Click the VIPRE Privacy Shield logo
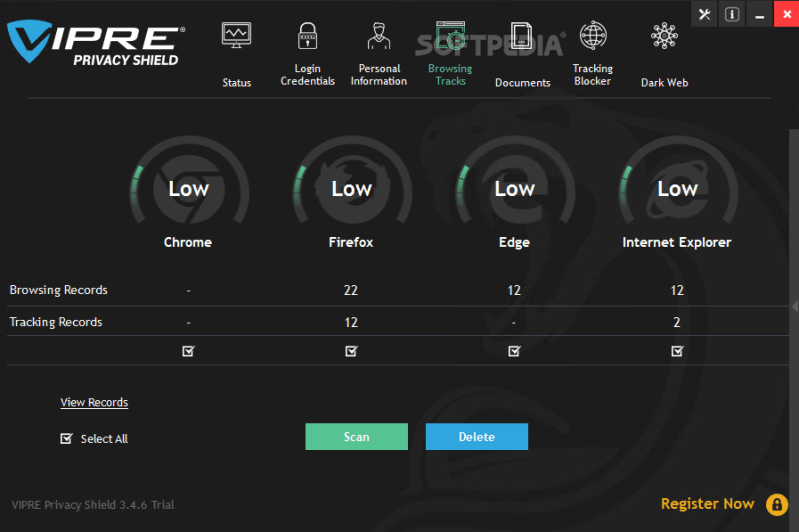Image resolution: width=799 pixels, height=532 pixels. (x=96, y=42)
